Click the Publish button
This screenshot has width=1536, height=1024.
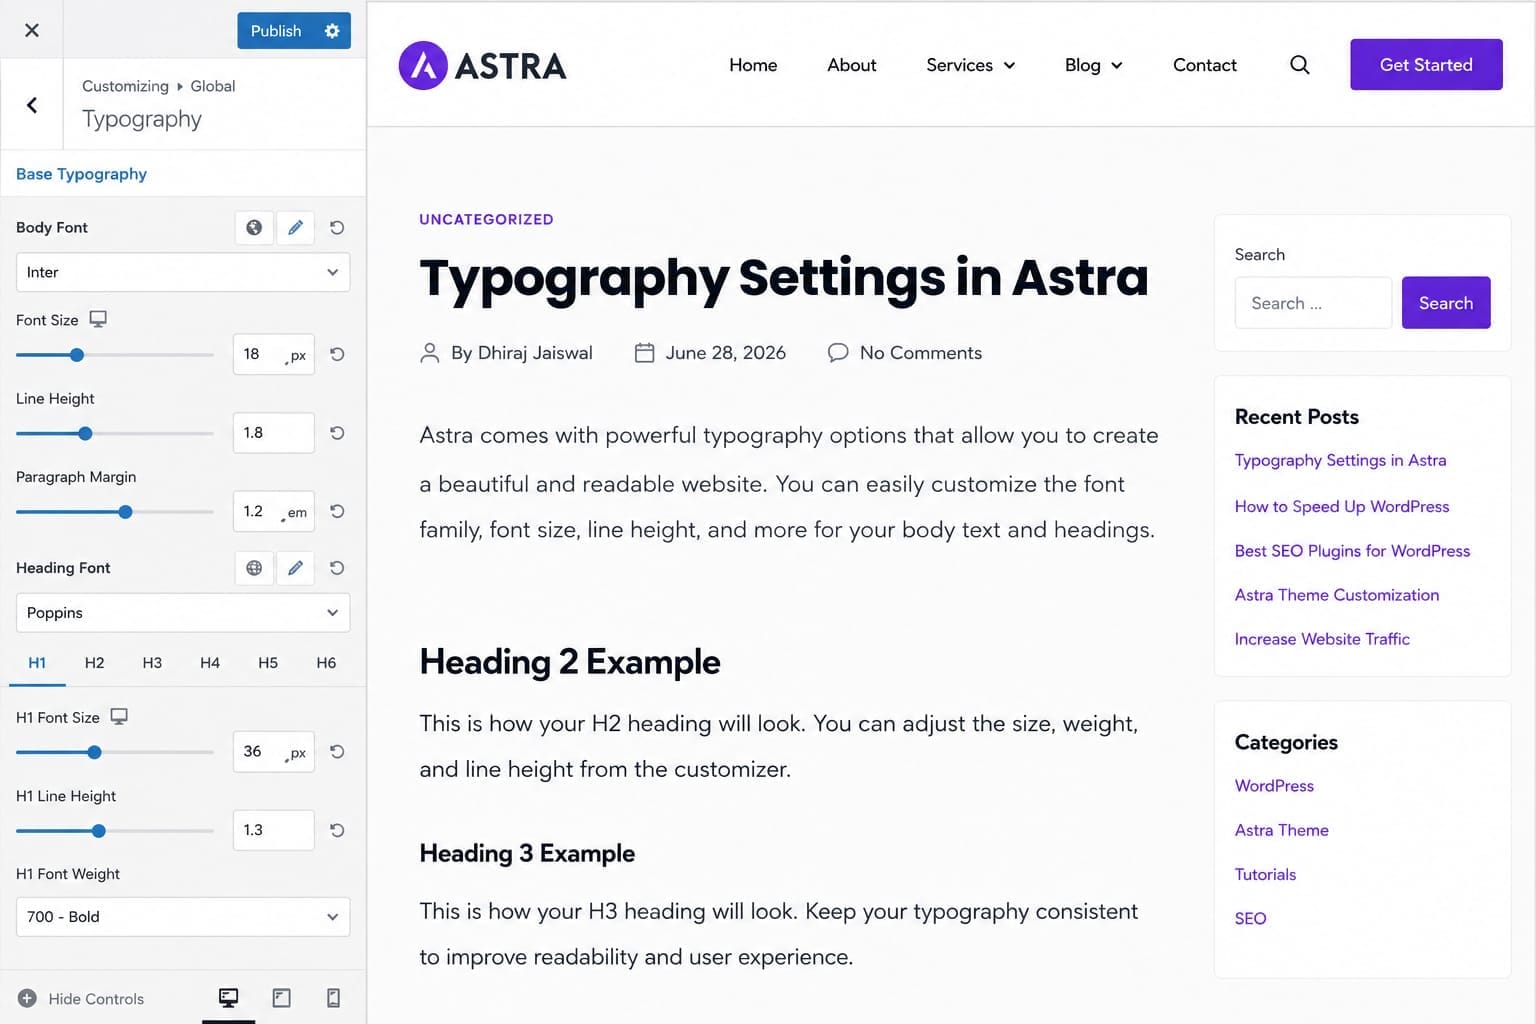[276, 31]
